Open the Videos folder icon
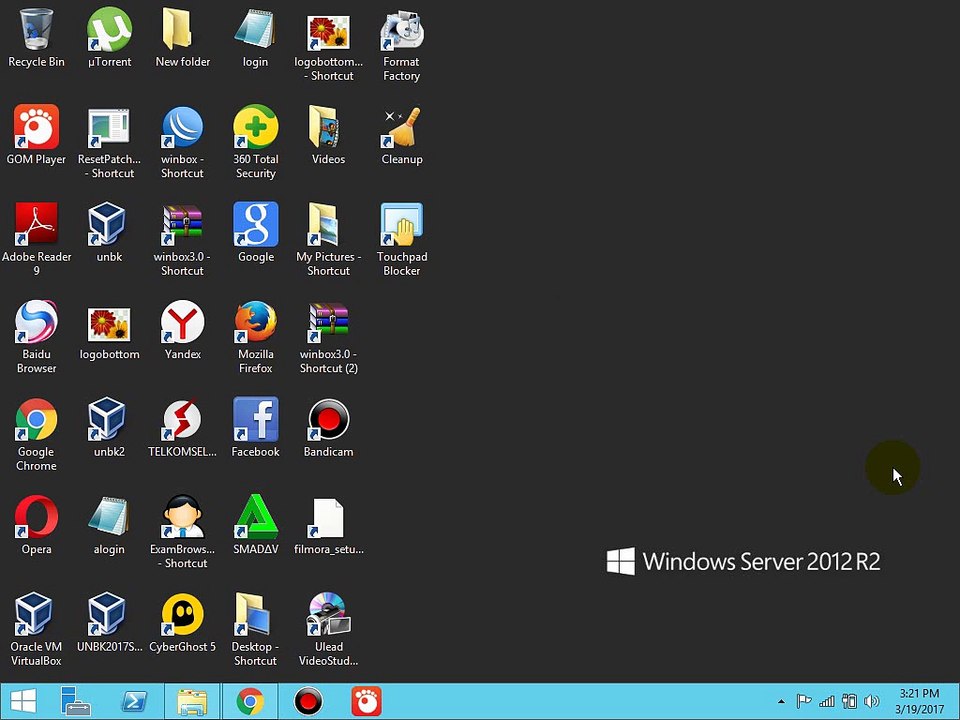 [329, 135]
